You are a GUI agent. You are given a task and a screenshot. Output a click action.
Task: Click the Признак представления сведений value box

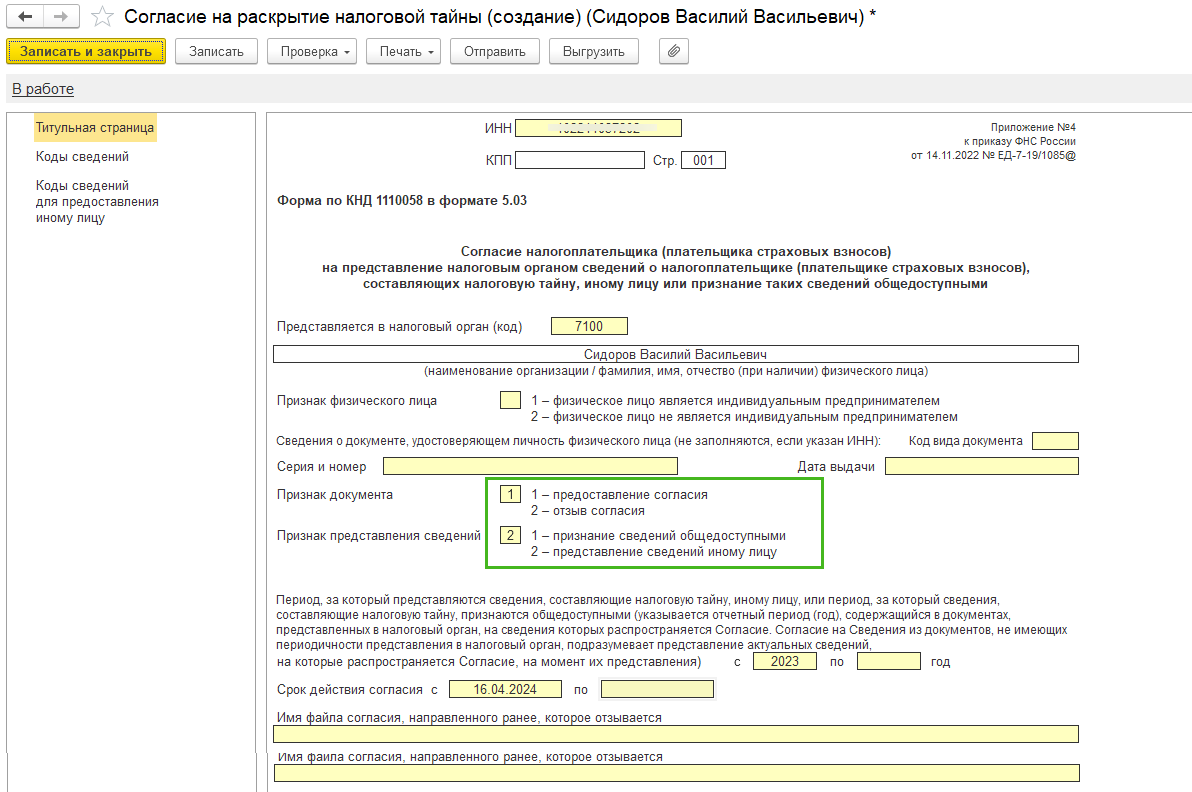pyautogui.click(x=510, y=535)
